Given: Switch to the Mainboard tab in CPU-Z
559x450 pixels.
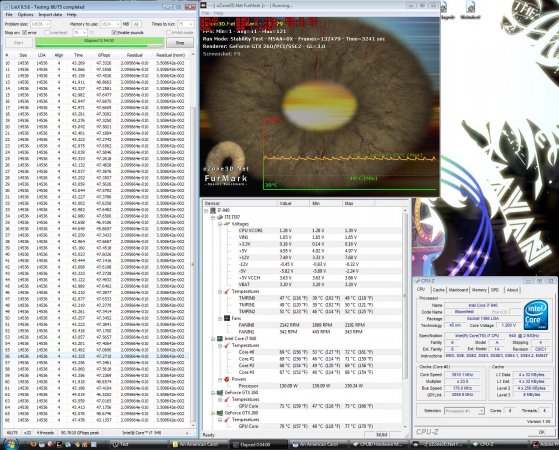Looking at the screenshot, I should [458, 290].
